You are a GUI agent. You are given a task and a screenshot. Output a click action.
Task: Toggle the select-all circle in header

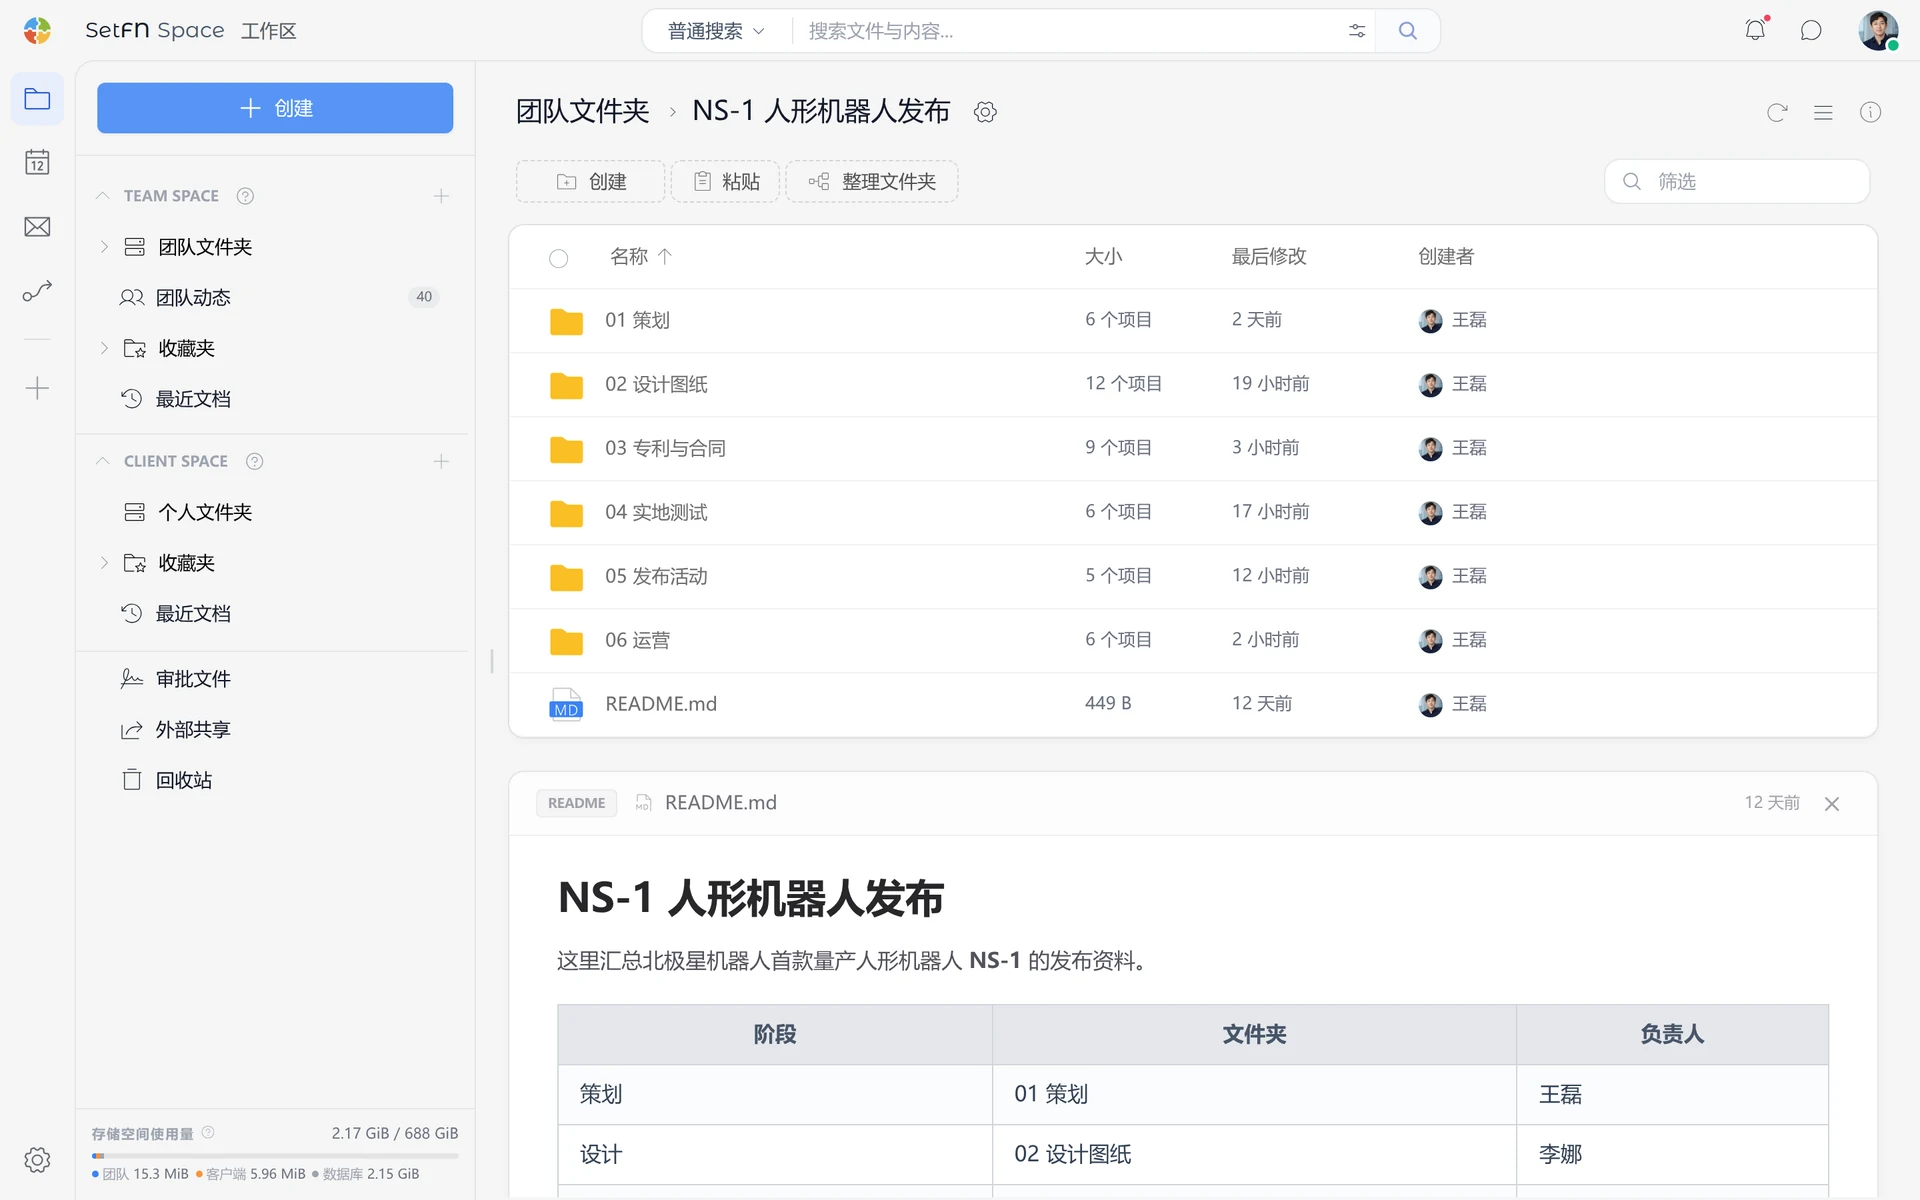tap(558, 258)
